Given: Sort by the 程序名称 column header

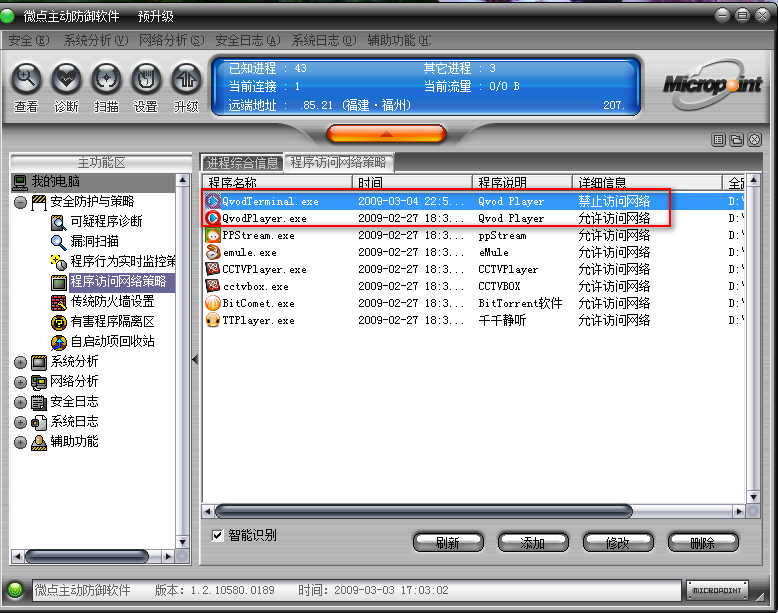Looking at the screenshot, I should point(278,182).
